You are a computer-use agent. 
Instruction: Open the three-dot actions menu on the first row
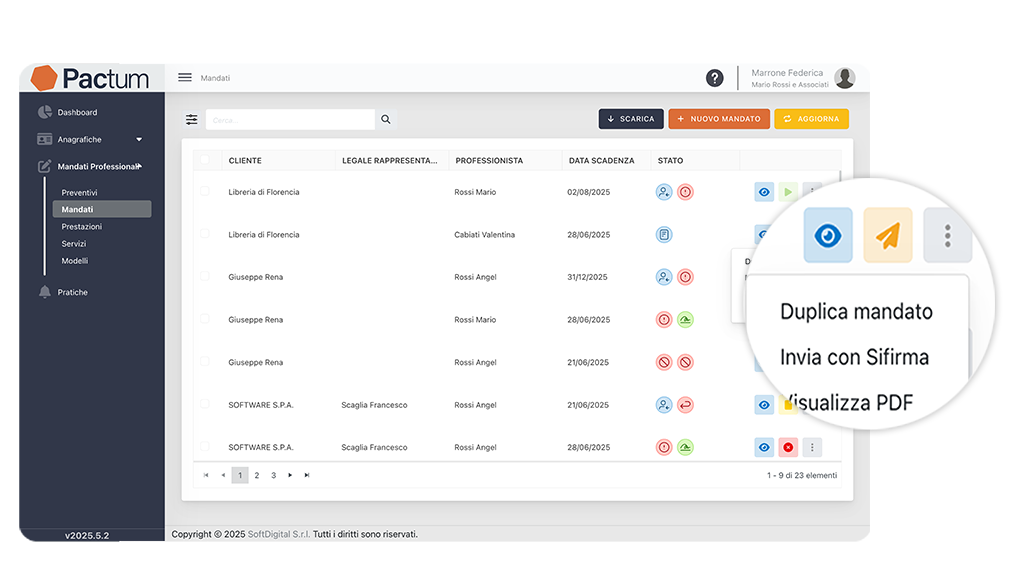pos(812,191)
